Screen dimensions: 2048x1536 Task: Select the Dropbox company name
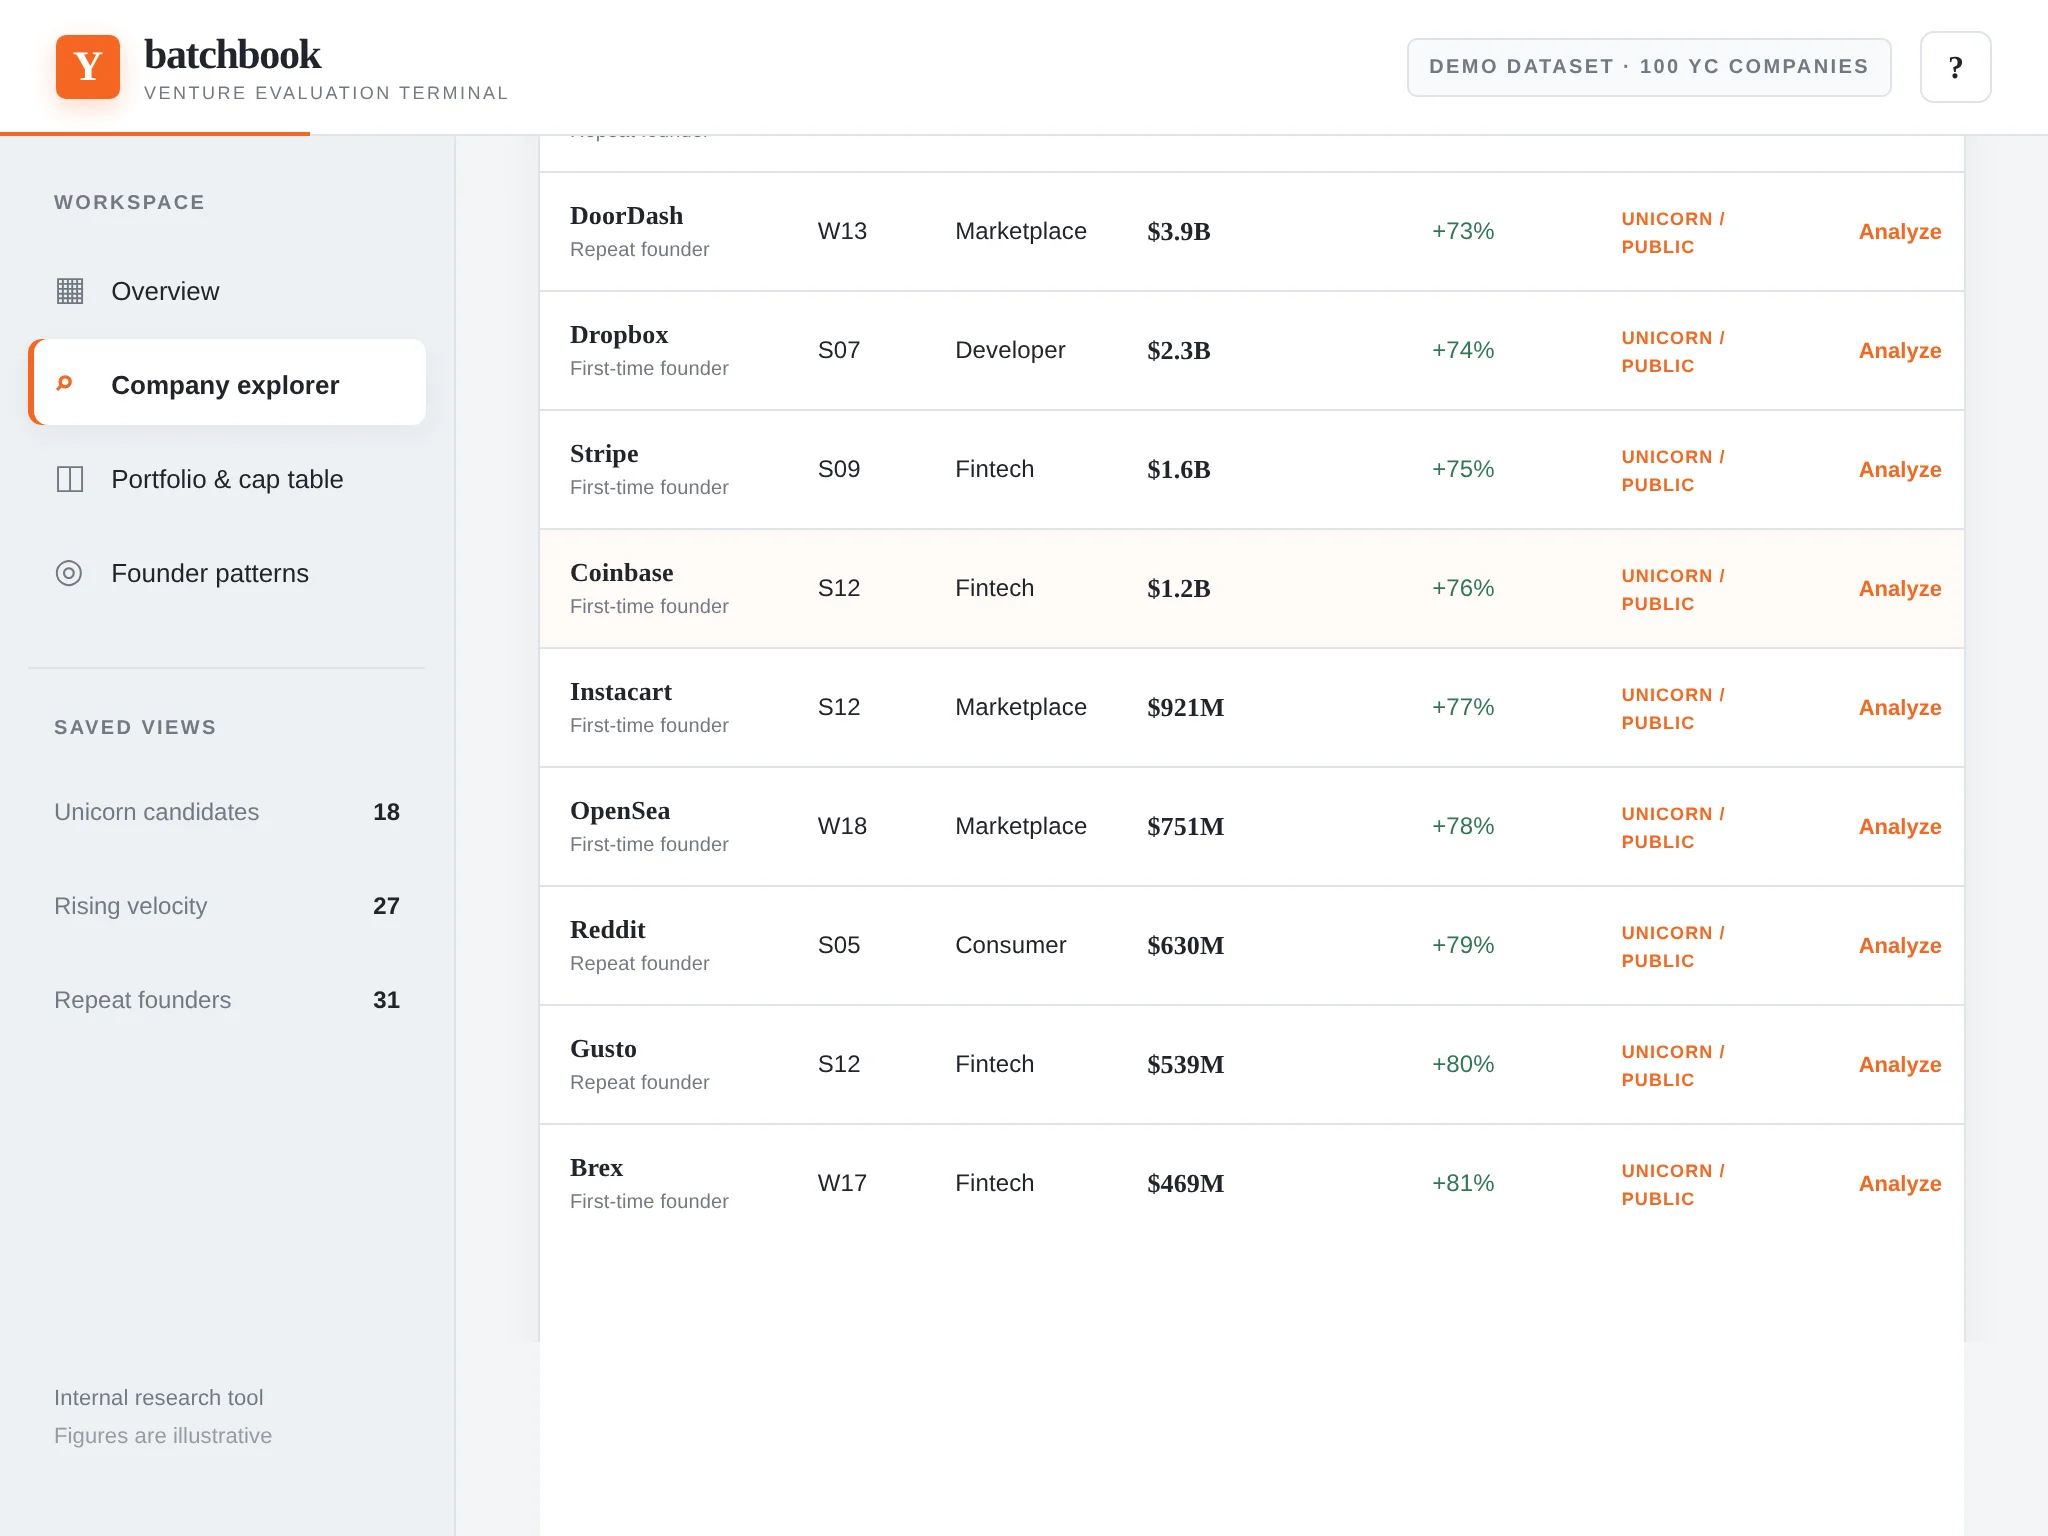619,335
